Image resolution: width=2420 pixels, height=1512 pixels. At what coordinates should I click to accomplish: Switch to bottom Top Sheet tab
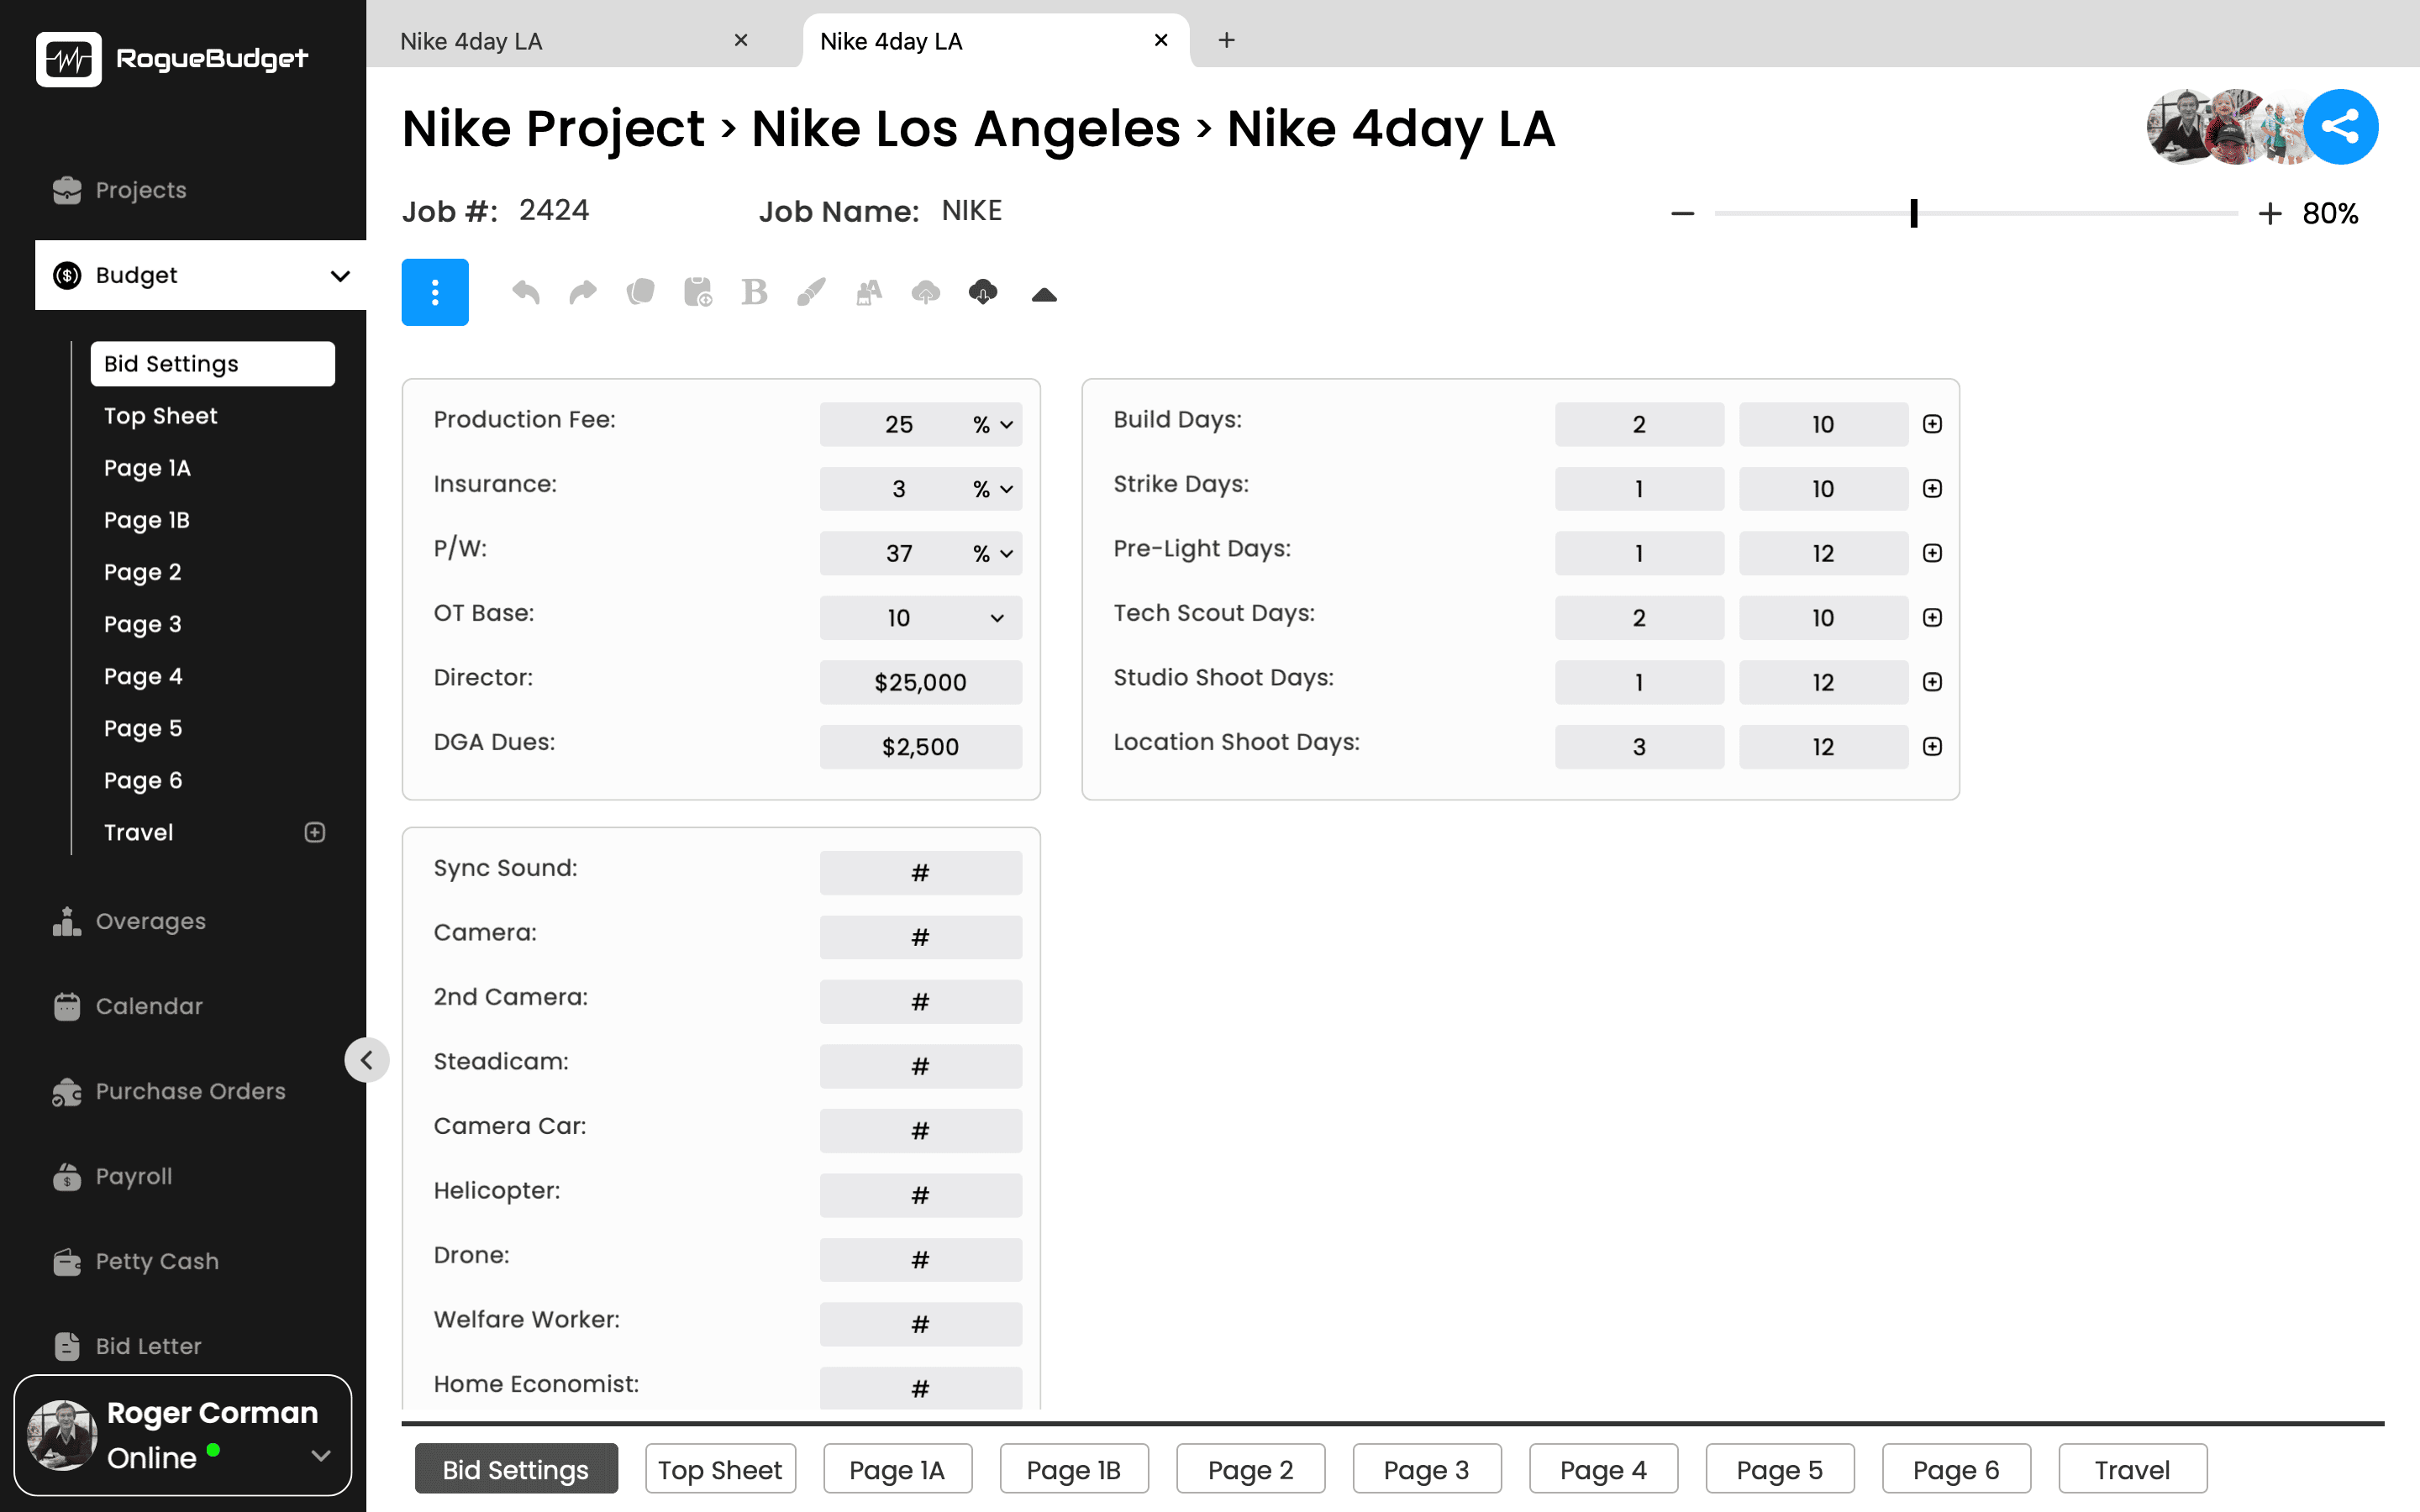(720, 1468)
